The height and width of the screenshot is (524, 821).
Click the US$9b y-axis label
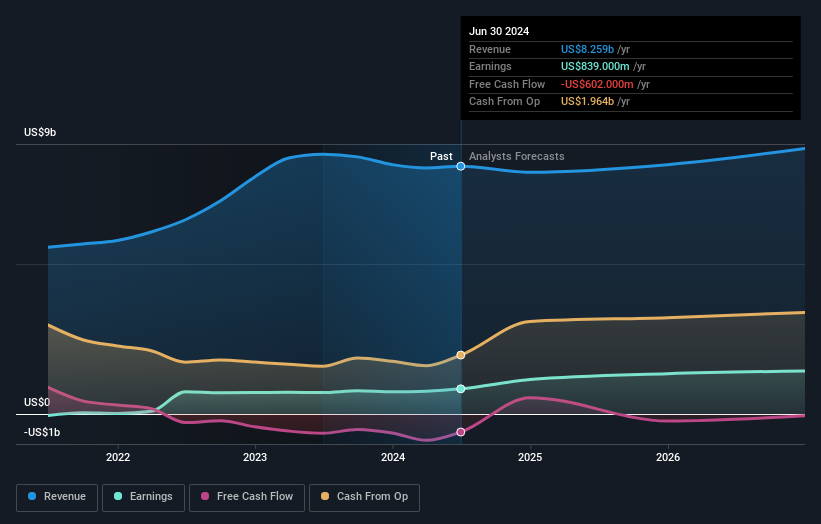click(40, 132)
